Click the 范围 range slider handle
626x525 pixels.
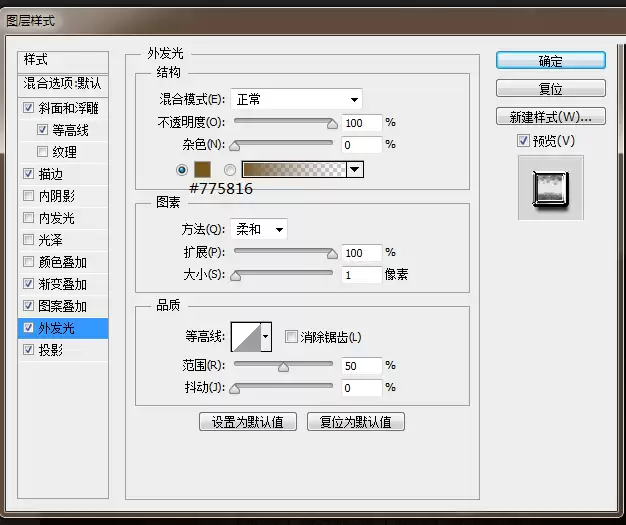click(283, 367)
